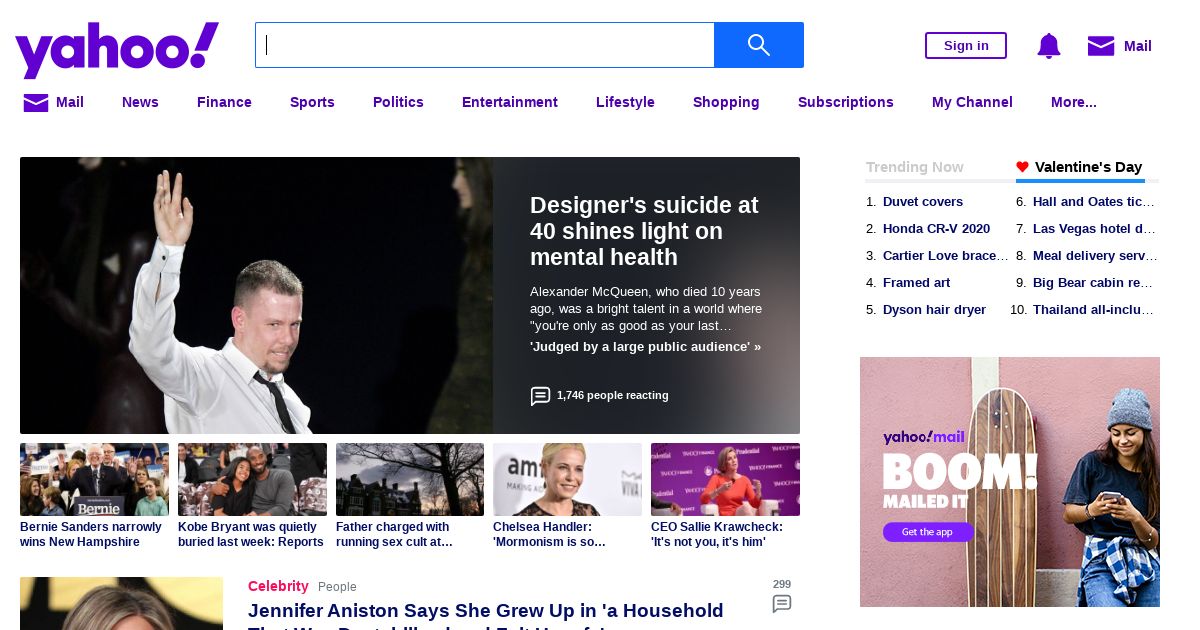This screenshot has height=630, width=1200.
Task: Open the Chelsea Handler thumbnail
Action: (567, 480)
